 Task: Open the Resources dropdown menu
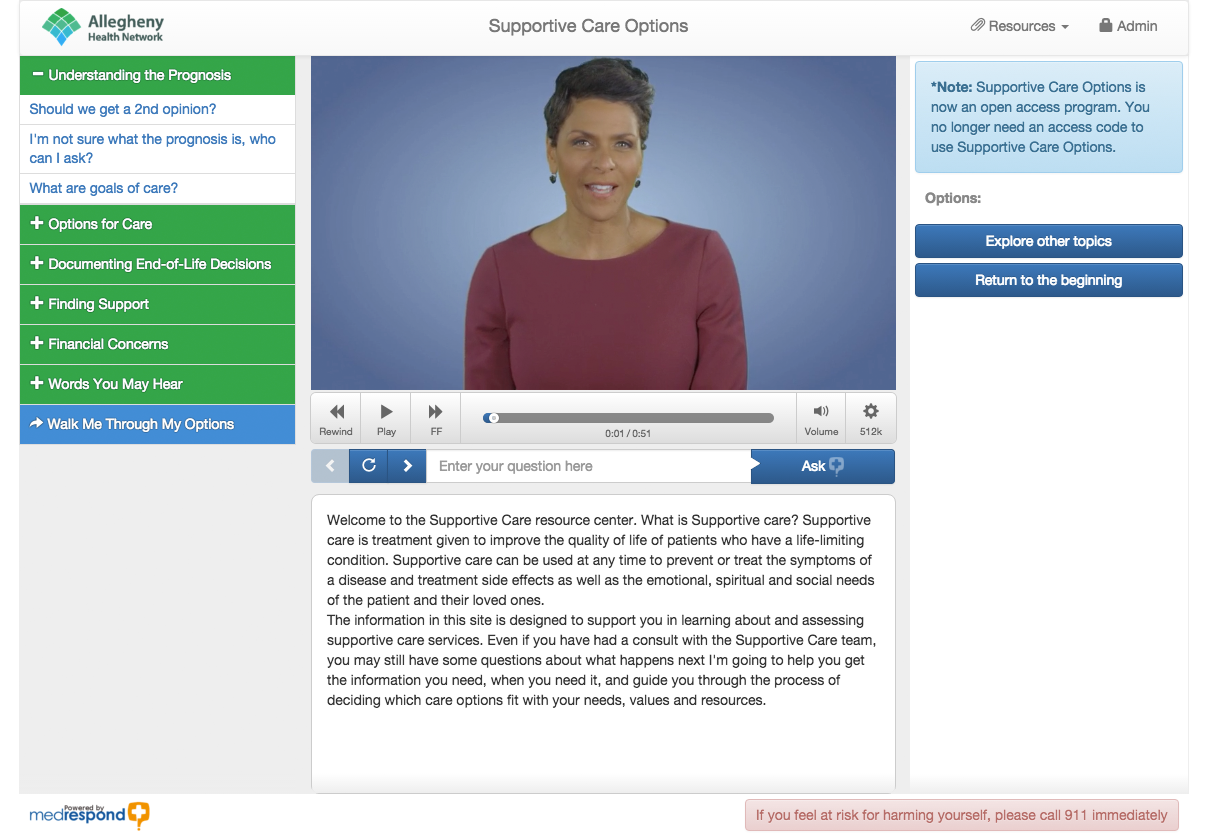coord(1019,27)
